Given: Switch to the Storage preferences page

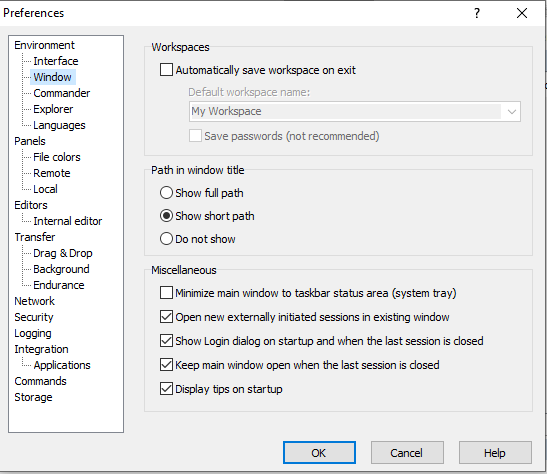Looking at the screenshot, I should (x=33, y=397).
